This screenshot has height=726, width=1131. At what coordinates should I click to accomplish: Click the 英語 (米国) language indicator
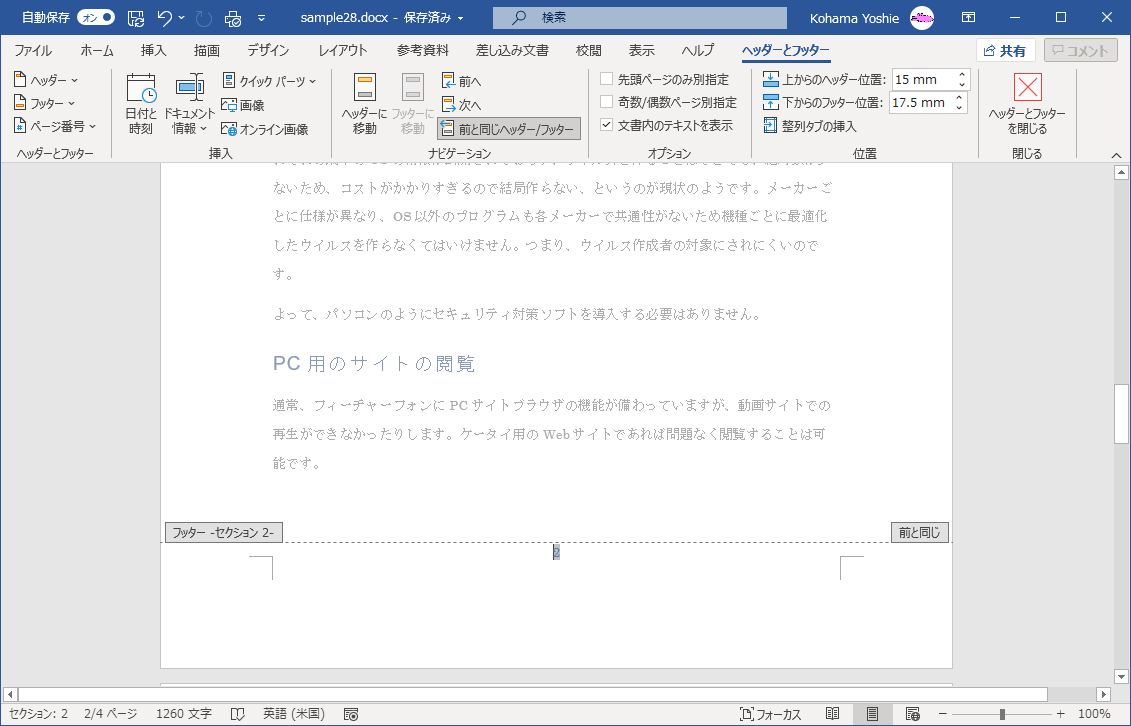coord(294,714)
